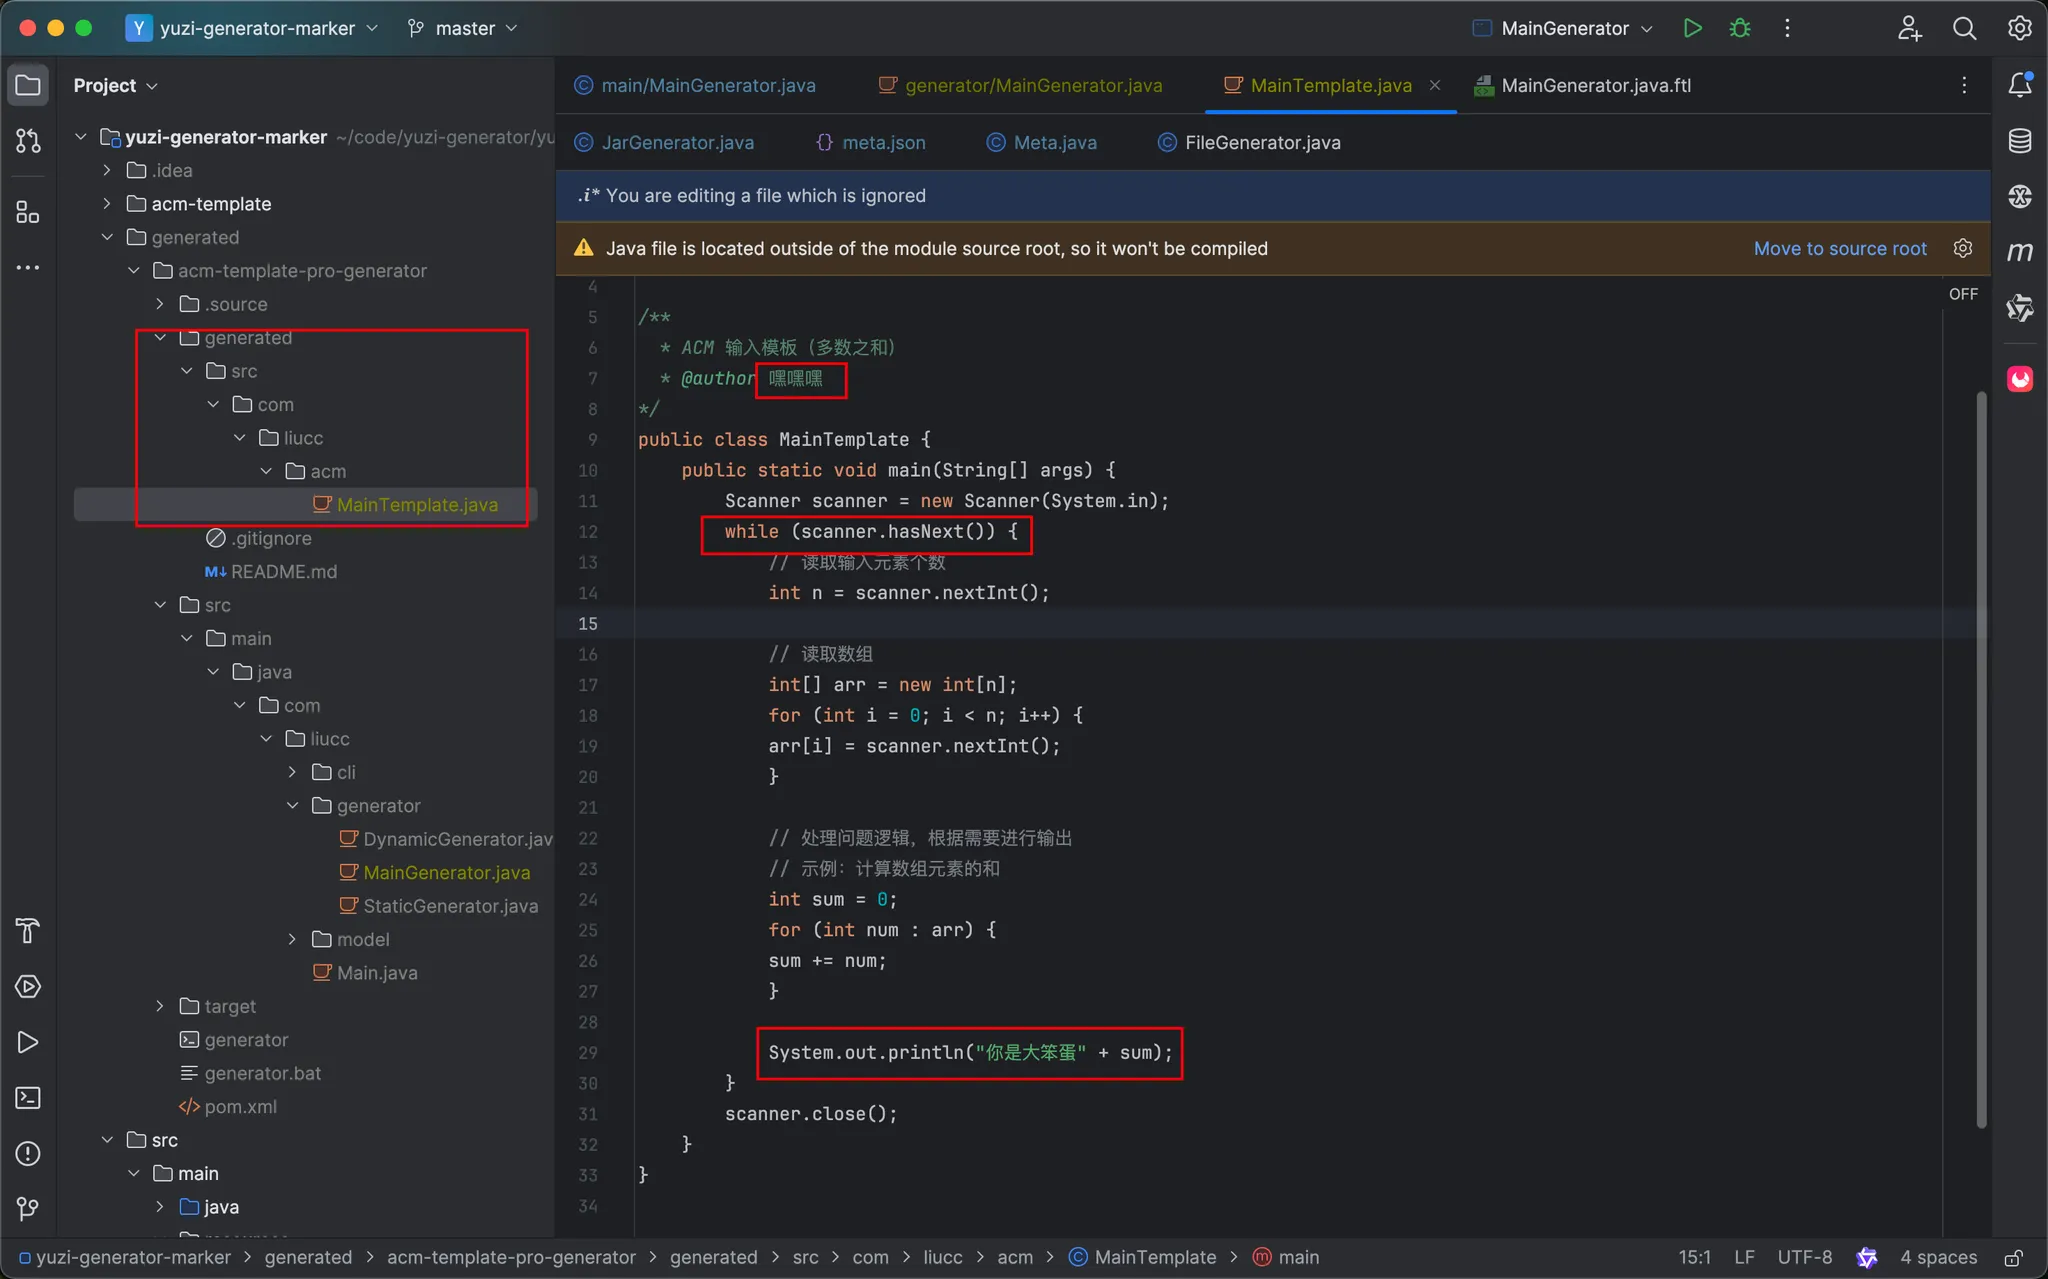Click the Search Everywhere magnifier icon
2048x1279 pixels.
coord(1964,28)
